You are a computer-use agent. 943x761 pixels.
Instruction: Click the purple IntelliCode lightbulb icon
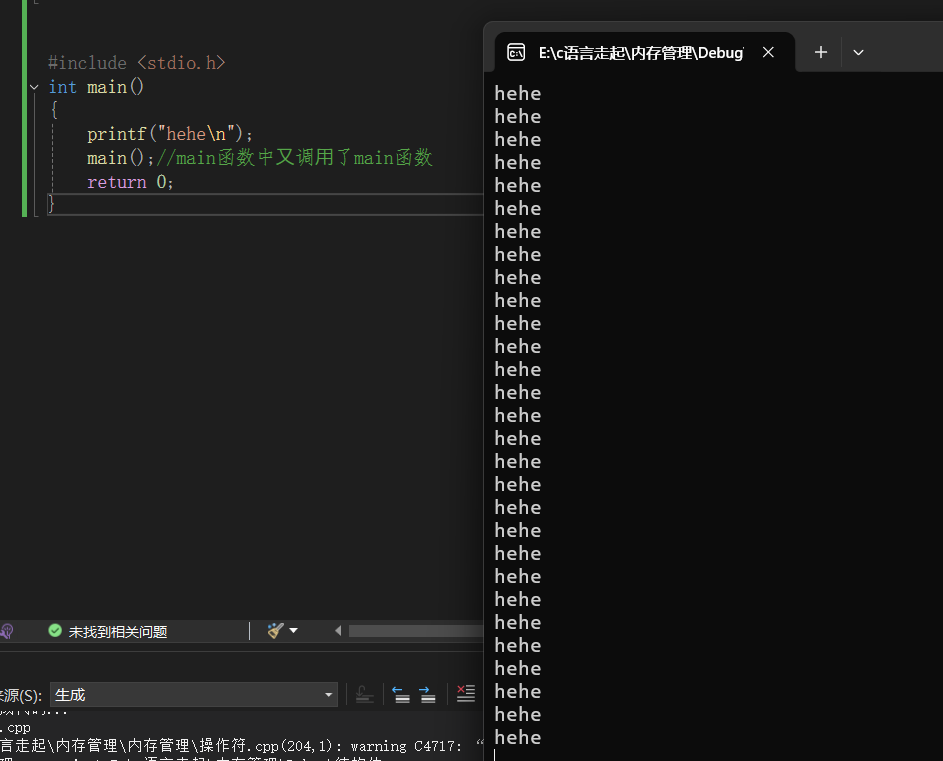pos(7,631)
